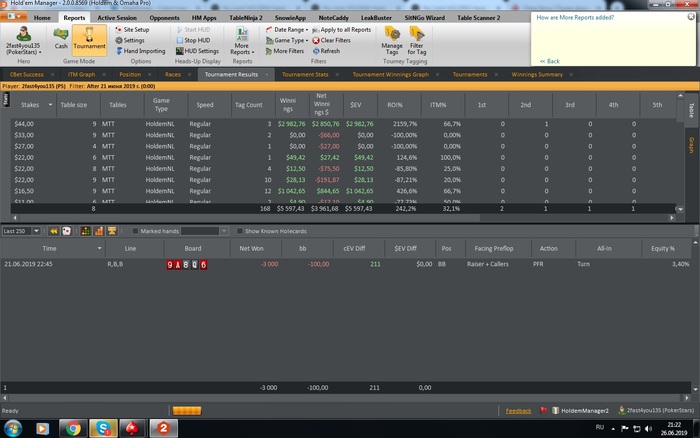Close the Tournament Results report tab
The image size is (700, 438).
tap(267, 75)
